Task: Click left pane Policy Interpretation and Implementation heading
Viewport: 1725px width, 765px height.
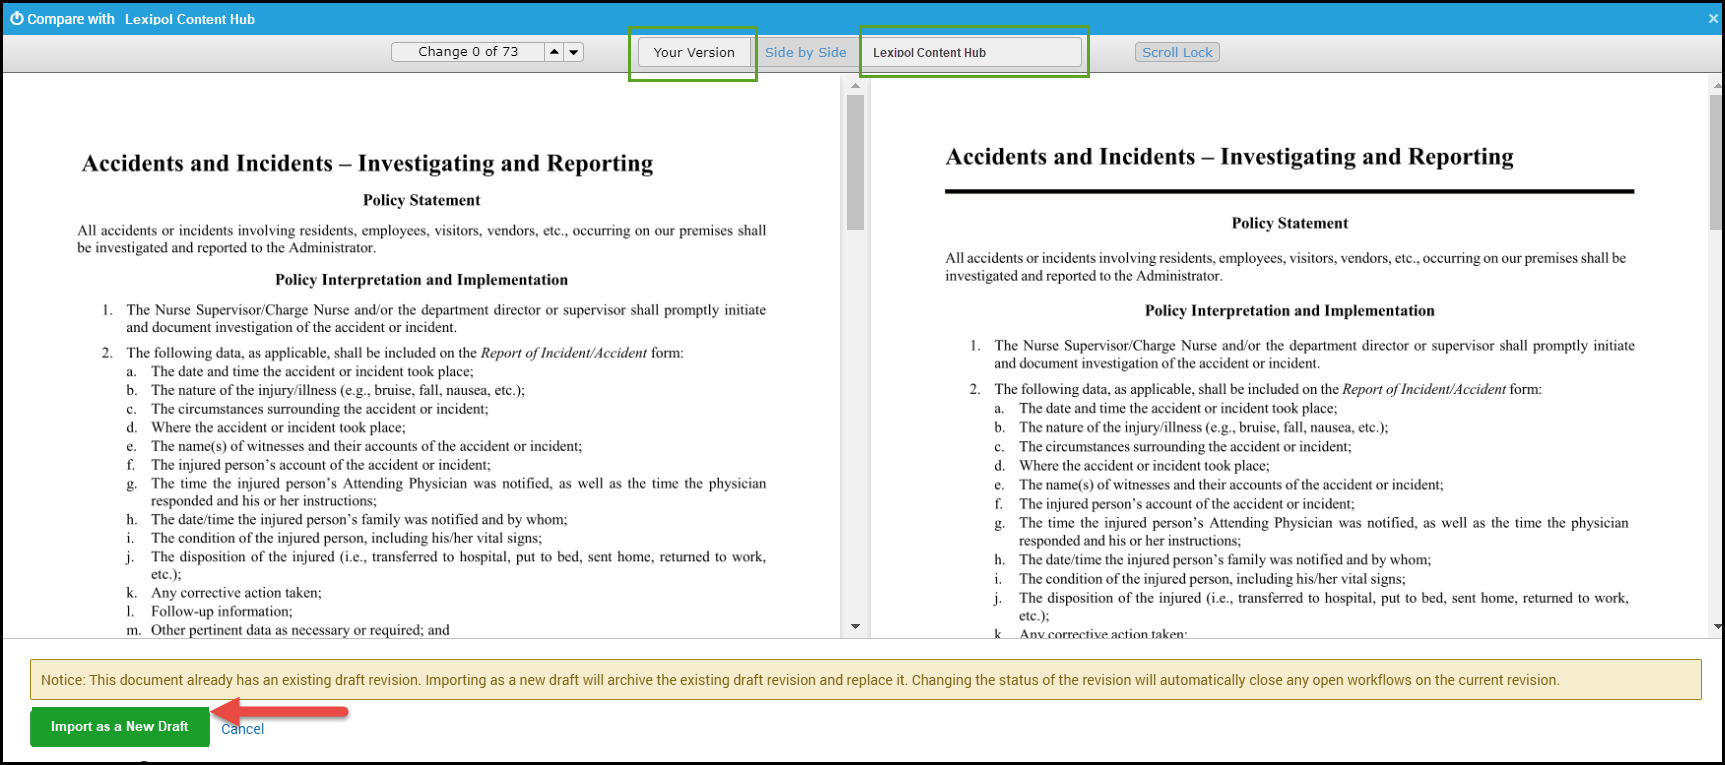Action: pyautogui.click(x=421, y=280)
